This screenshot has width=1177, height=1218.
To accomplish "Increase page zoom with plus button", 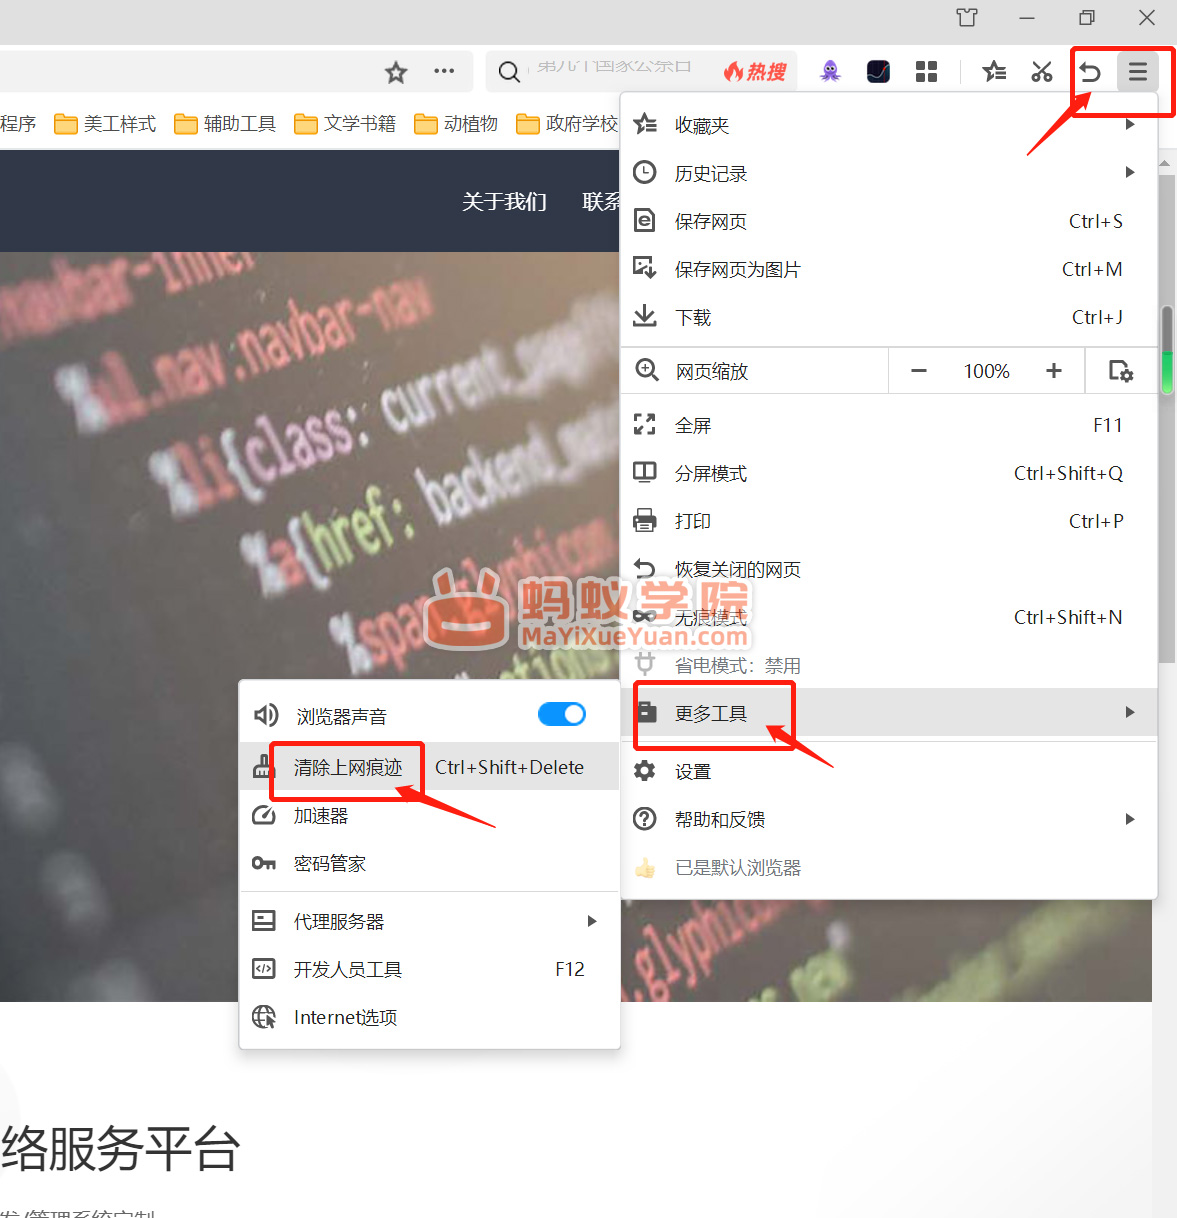I will [1054, 371].
